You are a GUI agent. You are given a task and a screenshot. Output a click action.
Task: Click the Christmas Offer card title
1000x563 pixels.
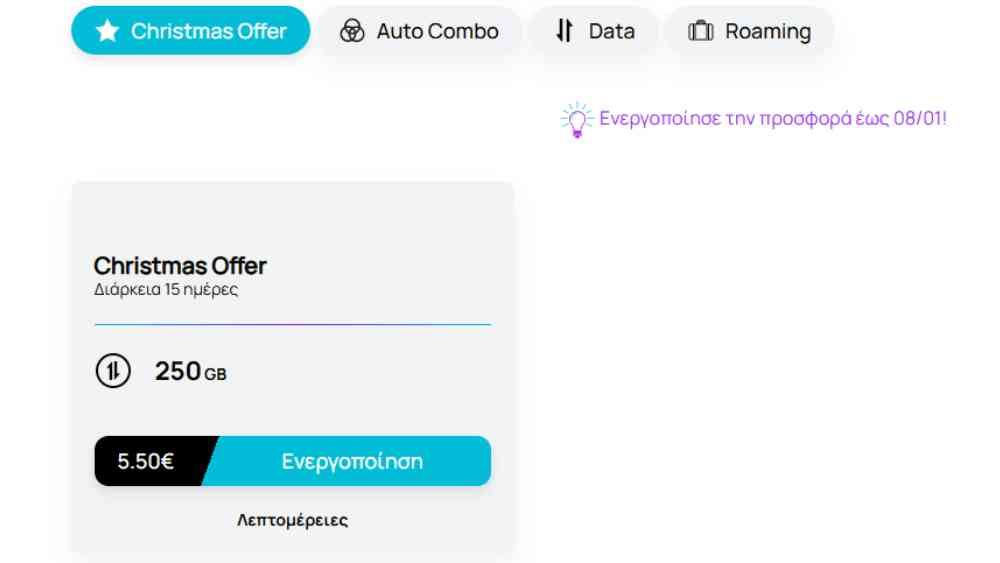[180, 266]
